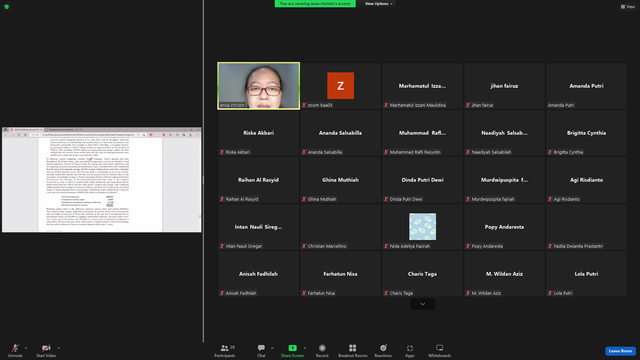Viewport: 640px width, 360px height.
Task: Click the Share Screen button
Action: 292,350
